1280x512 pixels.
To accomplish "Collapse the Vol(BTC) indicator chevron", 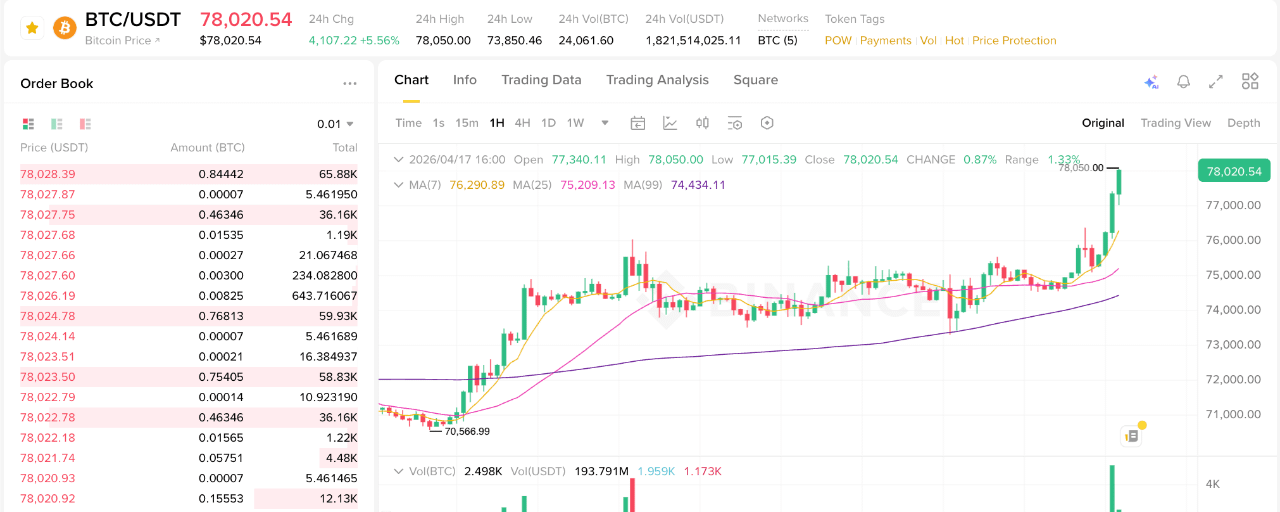I will [399, 471].
